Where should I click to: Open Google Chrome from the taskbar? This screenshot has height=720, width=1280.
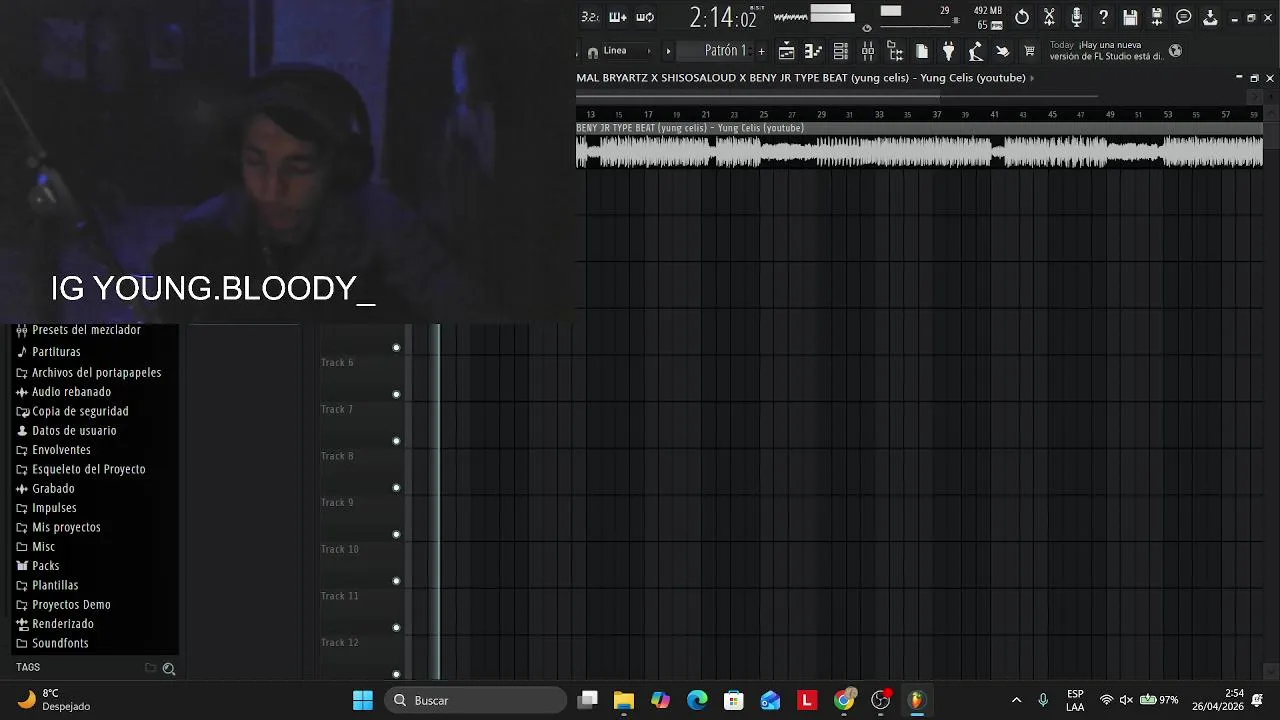click(844, 700)
